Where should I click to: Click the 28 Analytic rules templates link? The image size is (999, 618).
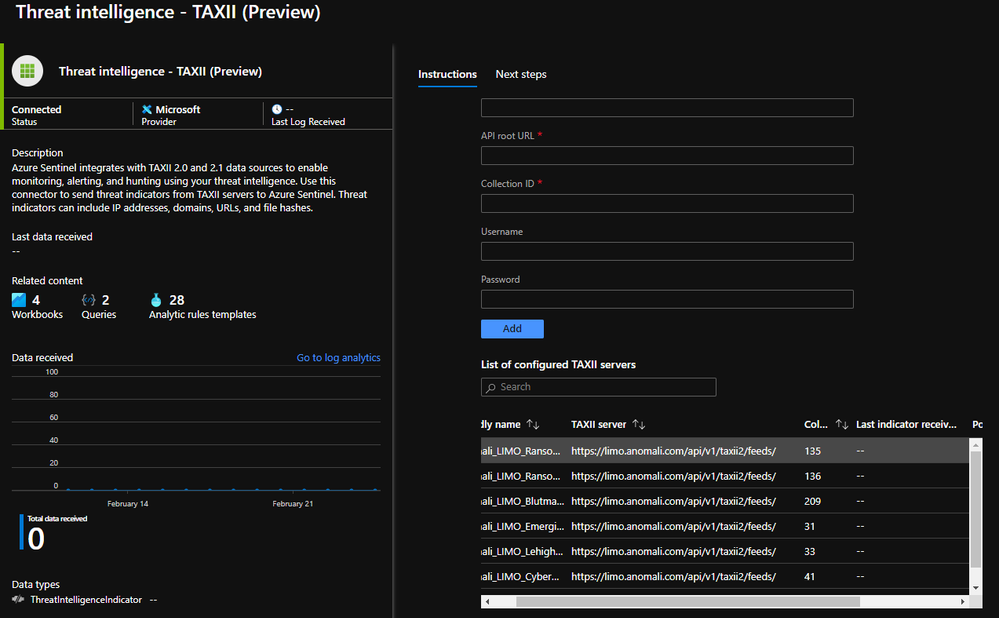[203, 306]
